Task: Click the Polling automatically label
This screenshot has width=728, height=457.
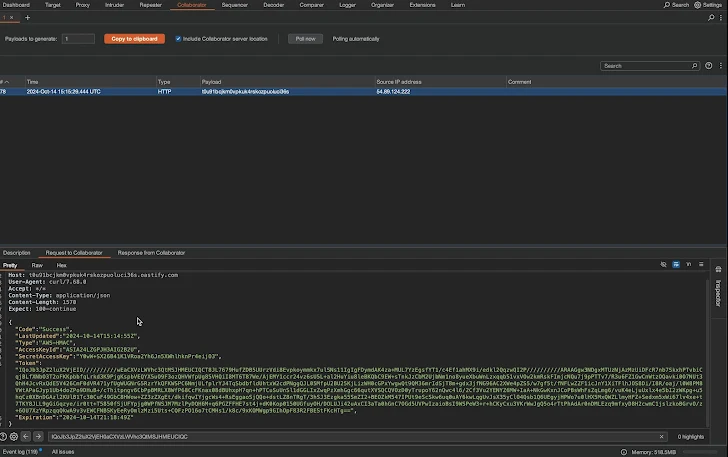Action: 356,39
